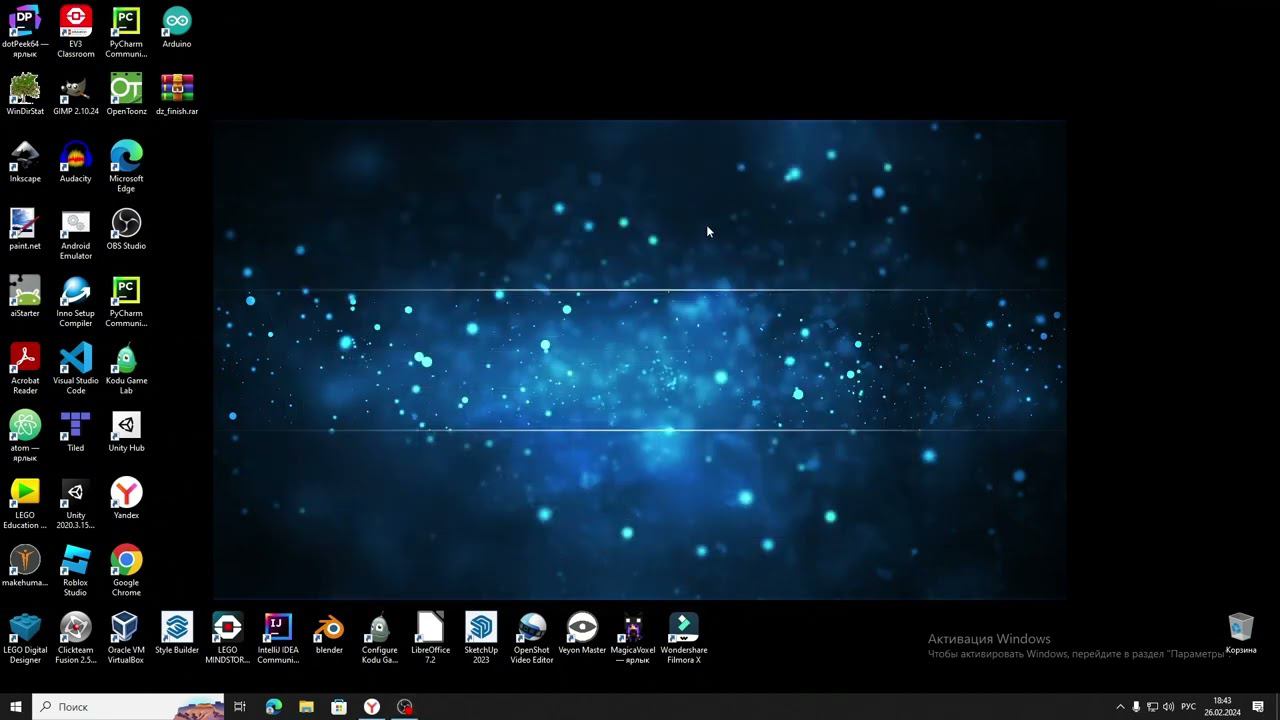The width and height of the screenshot is (1280, 720).
Task: Click the LEGO MINDSTORMS desktop shortcut
Action: [227, 637]
